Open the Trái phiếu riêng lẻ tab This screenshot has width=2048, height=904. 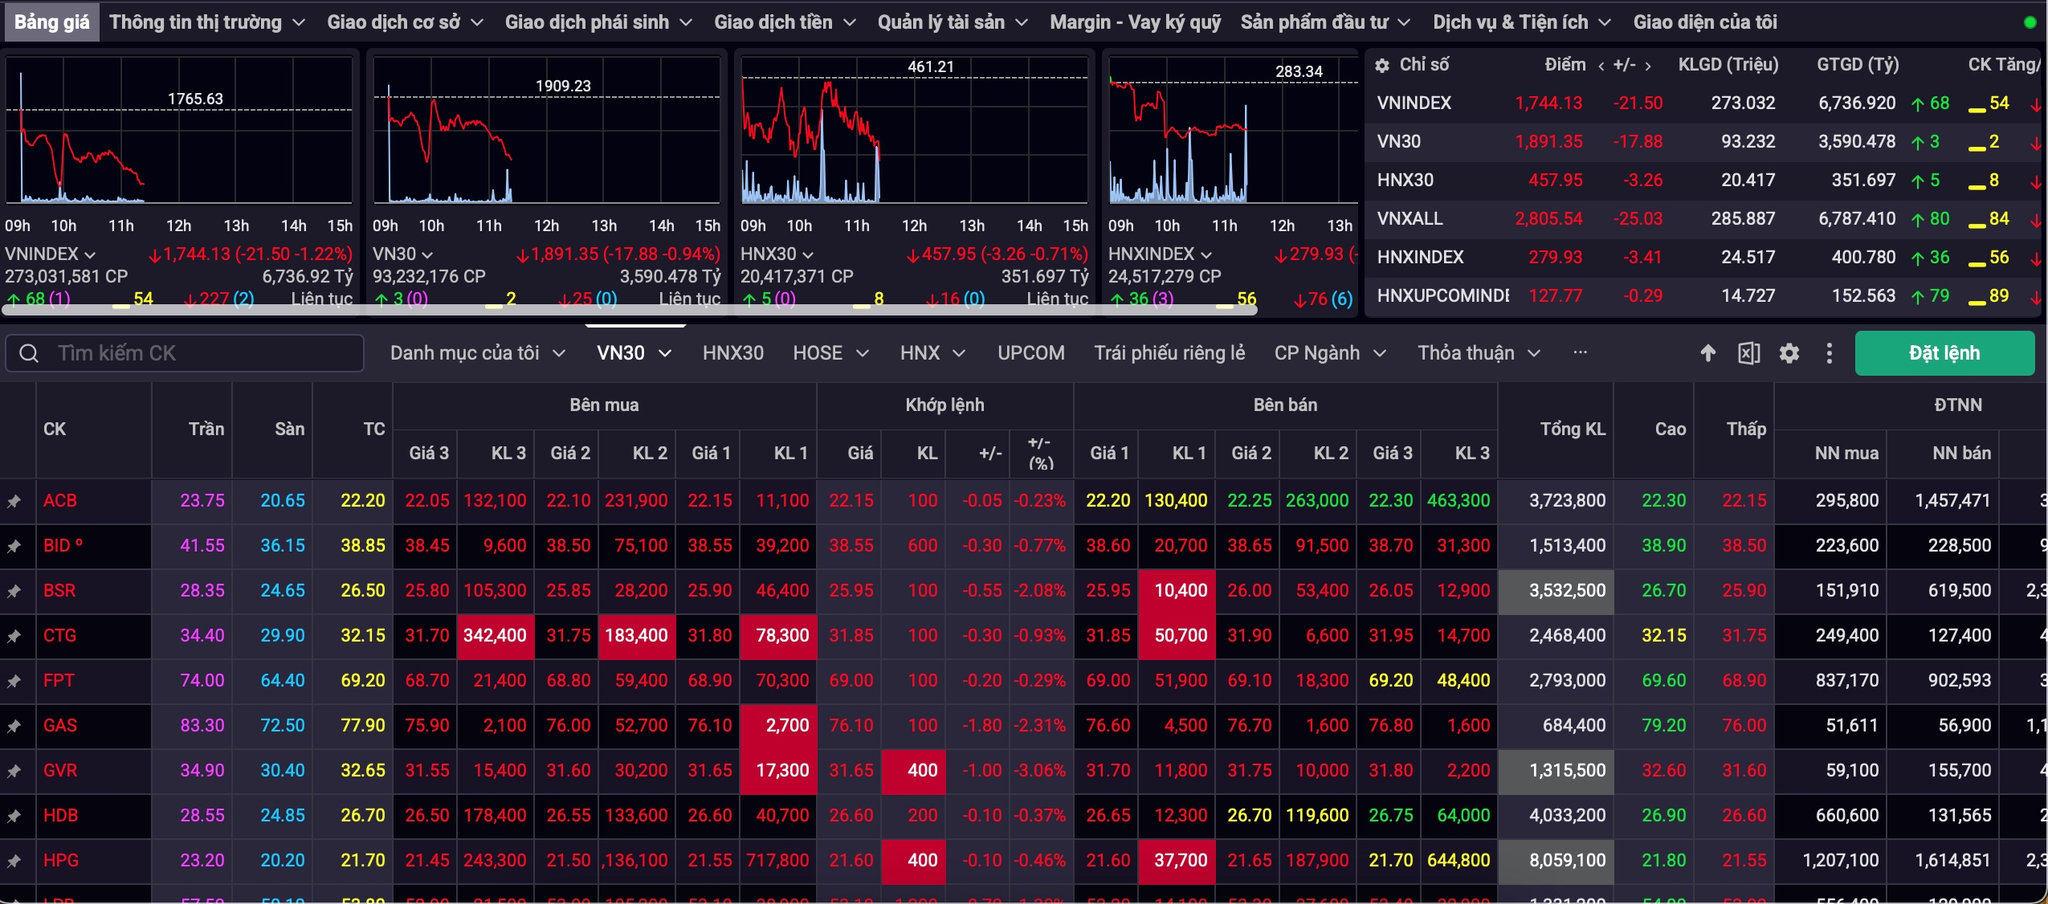pyautogui.click(x=1170, y=353)
